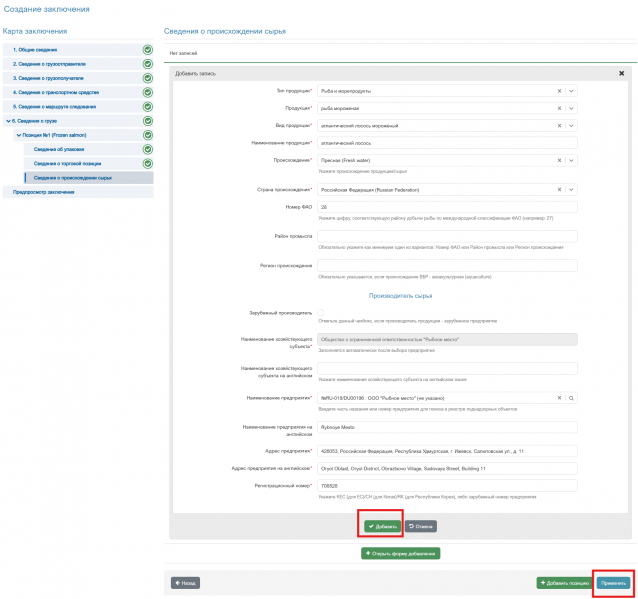Viewport: 638px width, 599px height.
Task: Open the 'Страна происхождения' dropdown arrow
Action: tap(571, 190)
